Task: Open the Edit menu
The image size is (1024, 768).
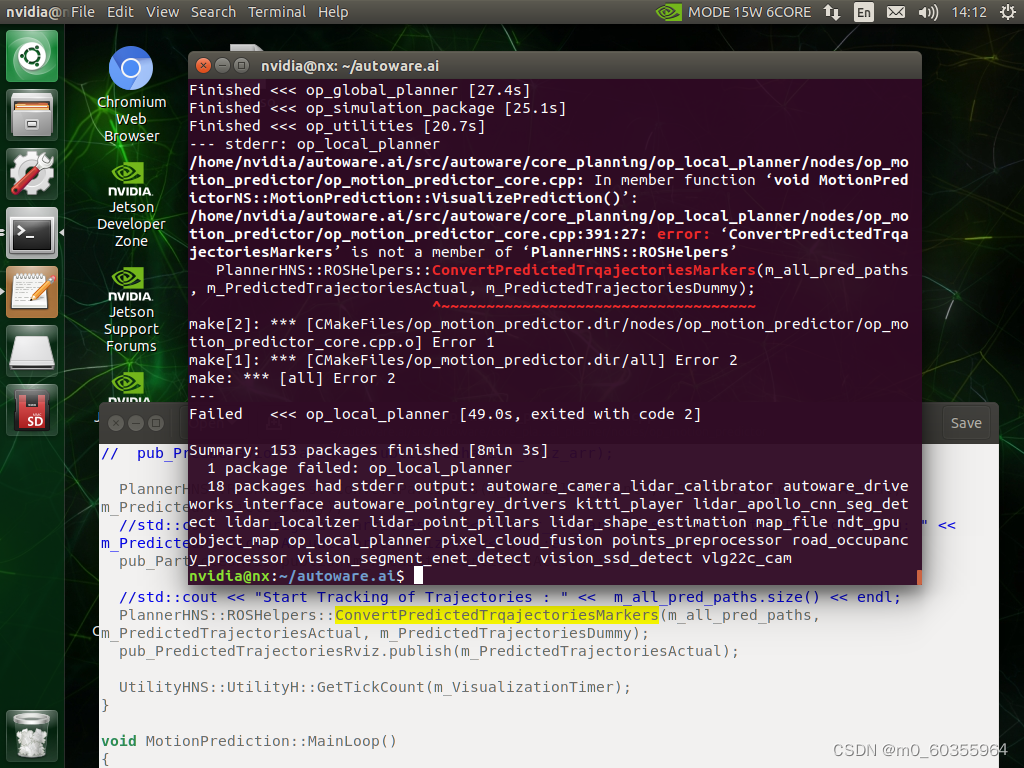Action: [120, 12]
